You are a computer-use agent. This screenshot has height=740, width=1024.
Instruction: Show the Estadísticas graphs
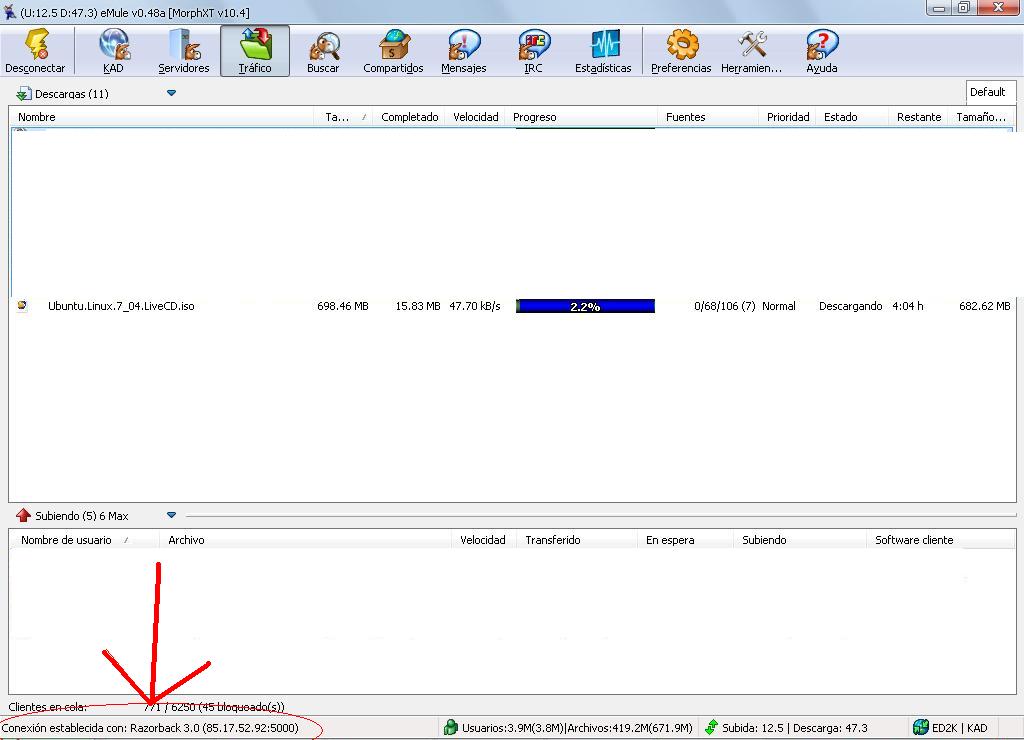pos(603,52)
